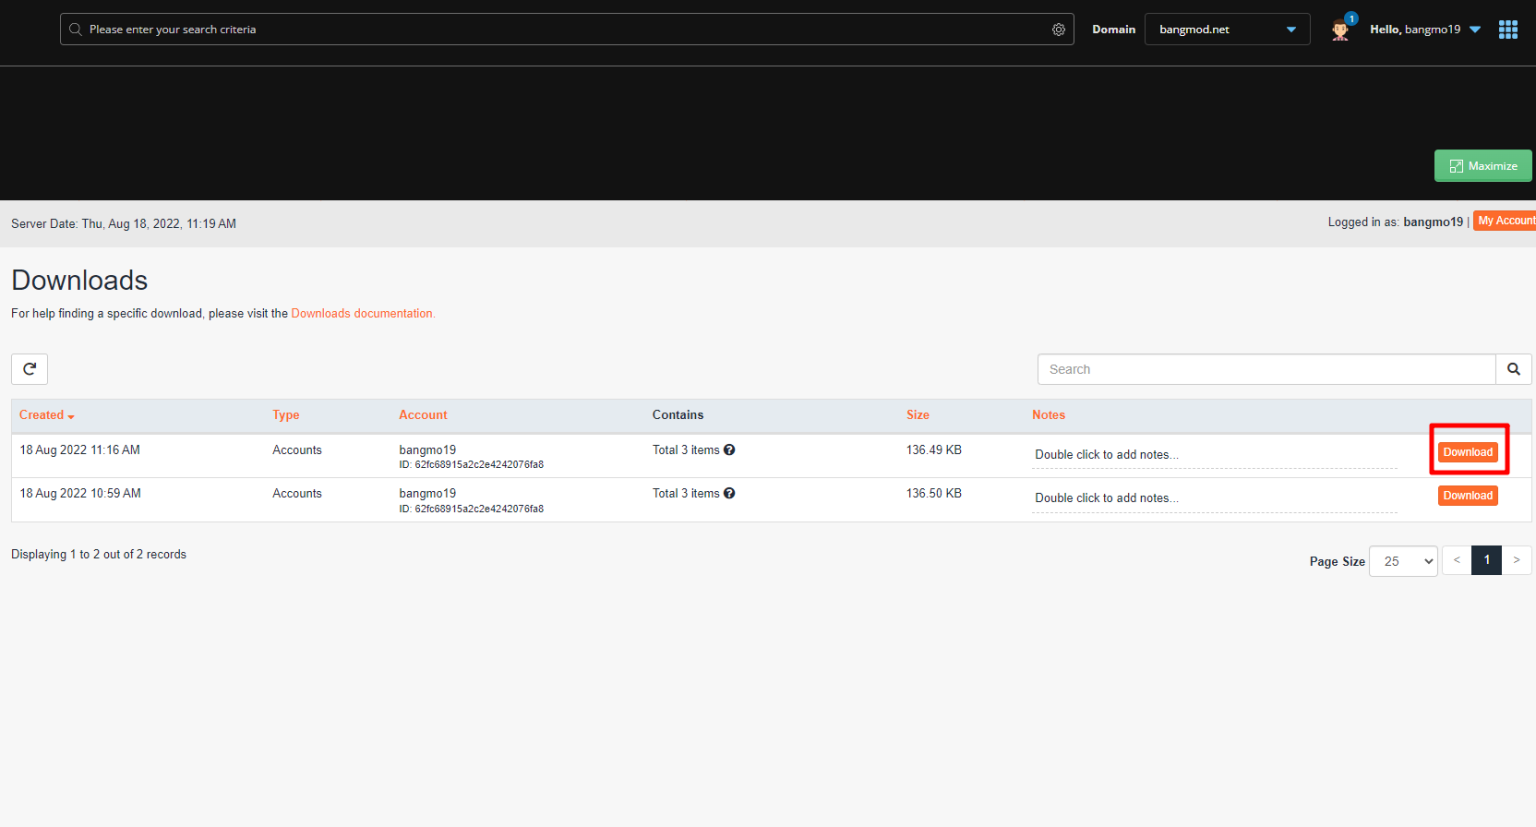The height and width of the screenshot is (827, 1536).
Task: Click the search magnifier button beside Search field
Action: [x=1513, y=369]
